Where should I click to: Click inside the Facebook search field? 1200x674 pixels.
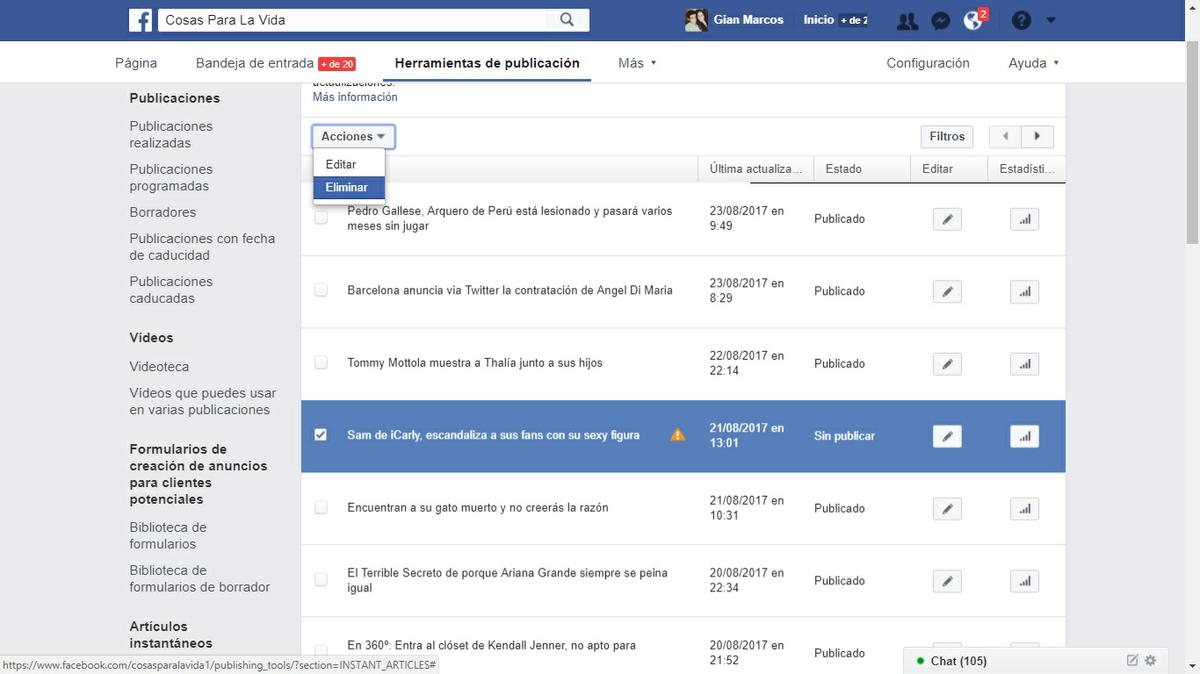[380, 19]
